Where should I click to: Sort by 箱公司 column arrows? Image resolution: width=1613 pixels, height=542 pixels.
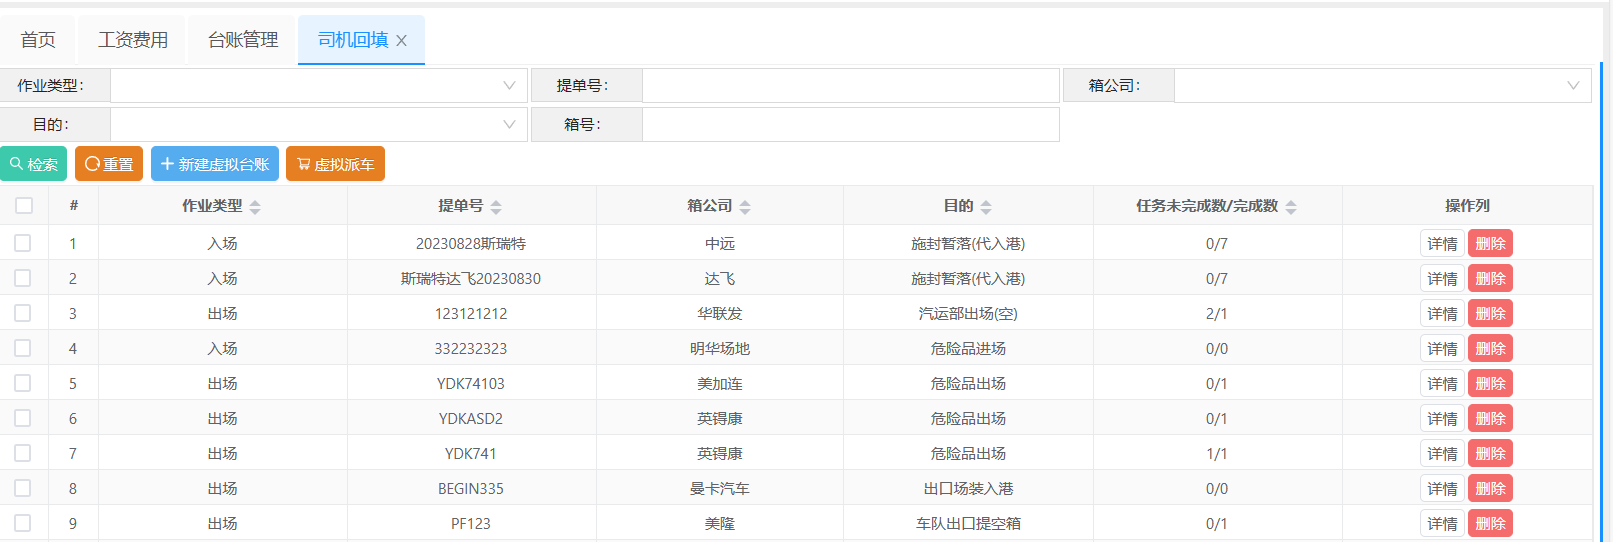[x=745, y=207]
